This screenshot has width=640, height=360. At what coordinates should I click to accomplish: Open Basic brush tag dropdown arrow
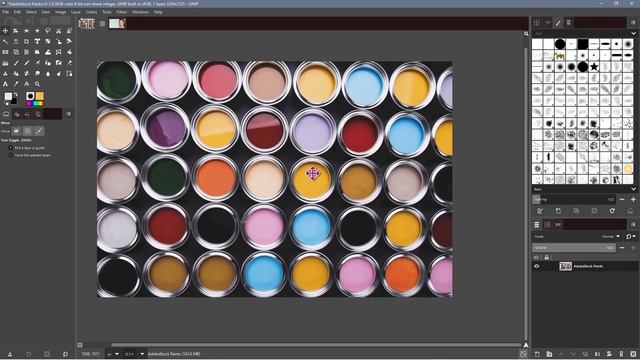(x=633, y=189)
